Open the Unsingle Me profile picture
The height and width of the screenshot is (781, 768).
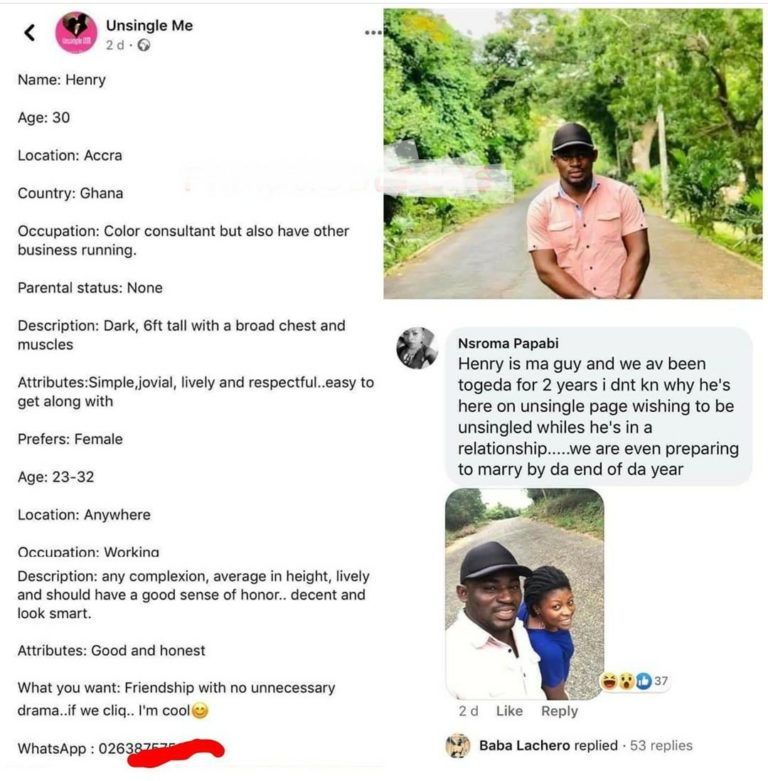click(76, 32)
